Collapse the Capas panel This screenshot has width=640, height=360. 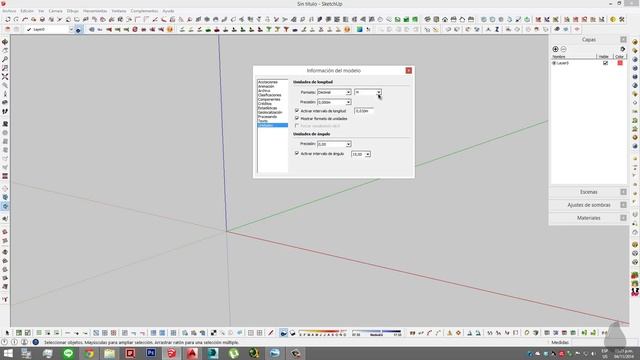click(x=623, y=40)
